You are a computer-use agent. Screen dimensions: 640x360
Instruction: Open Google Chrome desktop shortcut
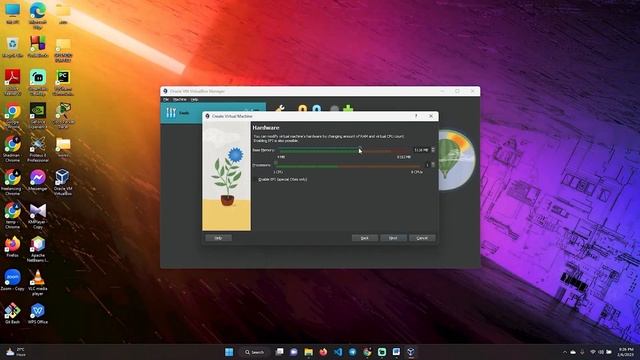(x=12, y=116)
